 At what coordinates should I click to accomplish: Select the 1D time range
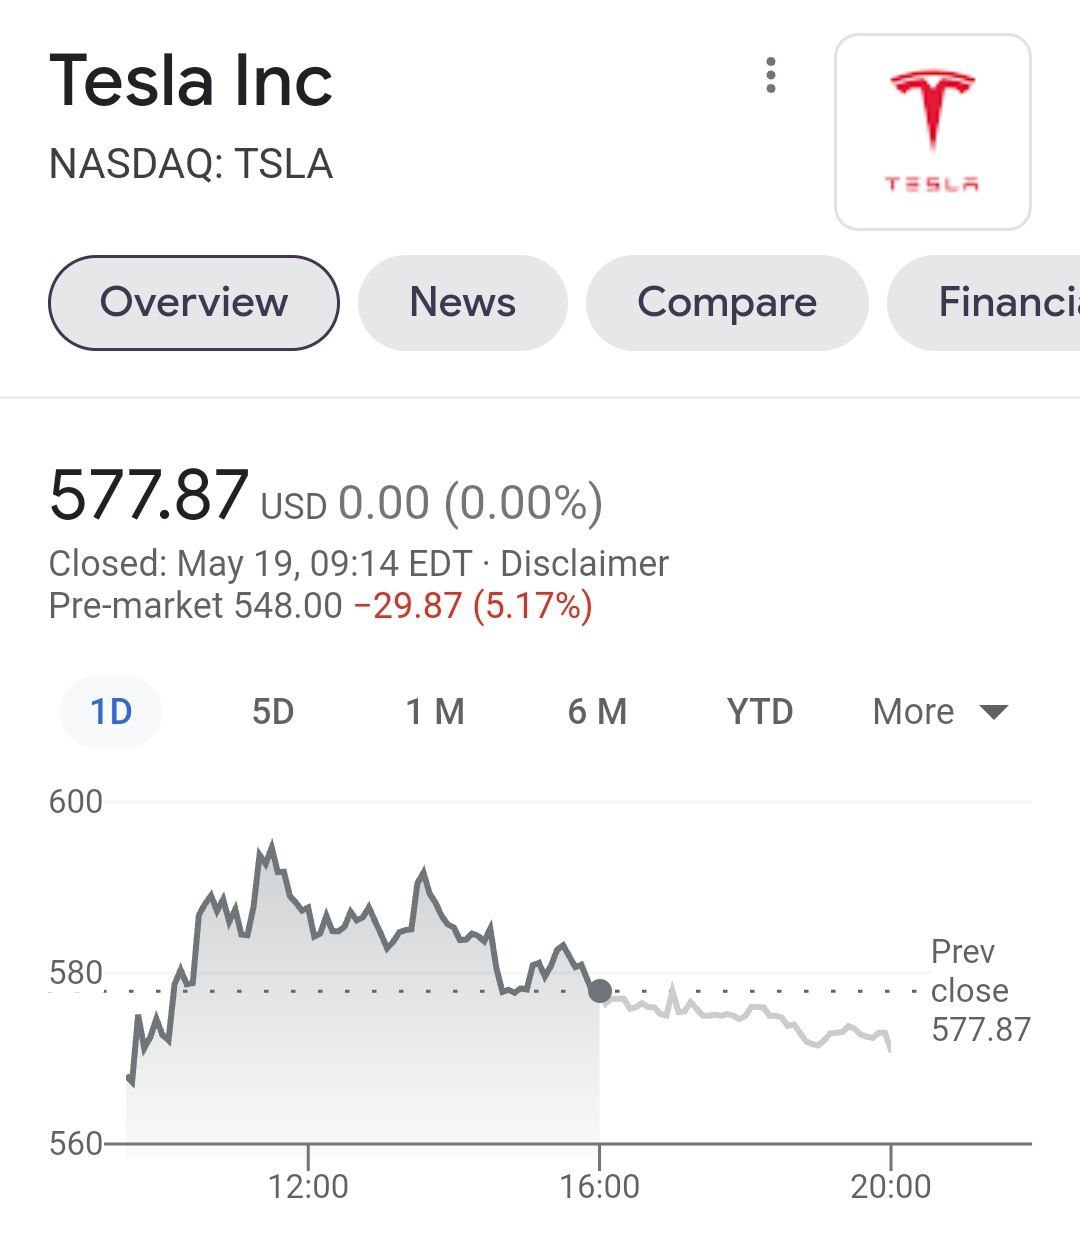110,711
